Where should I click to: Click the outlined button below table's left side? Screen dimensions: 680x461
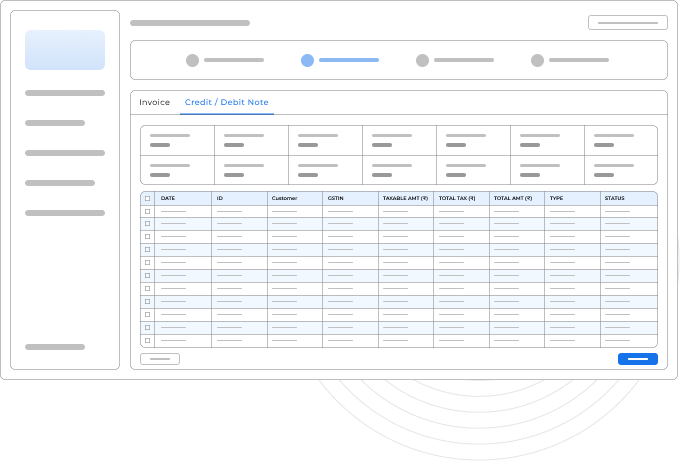point(160,359)
